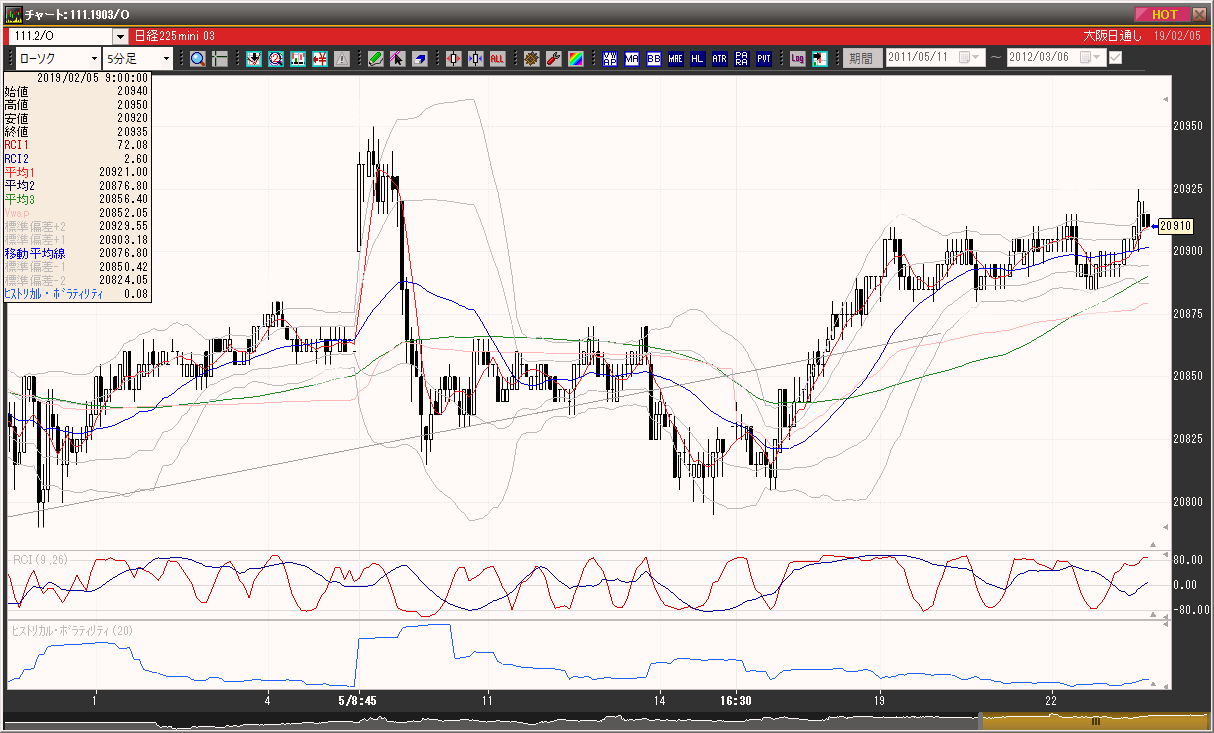Image resolution: width=1214 pixels, height=733 pixels.
Task: Open the 5分足 timeframe dropdown
Action: pyautogui.click(x=138, y=58)
